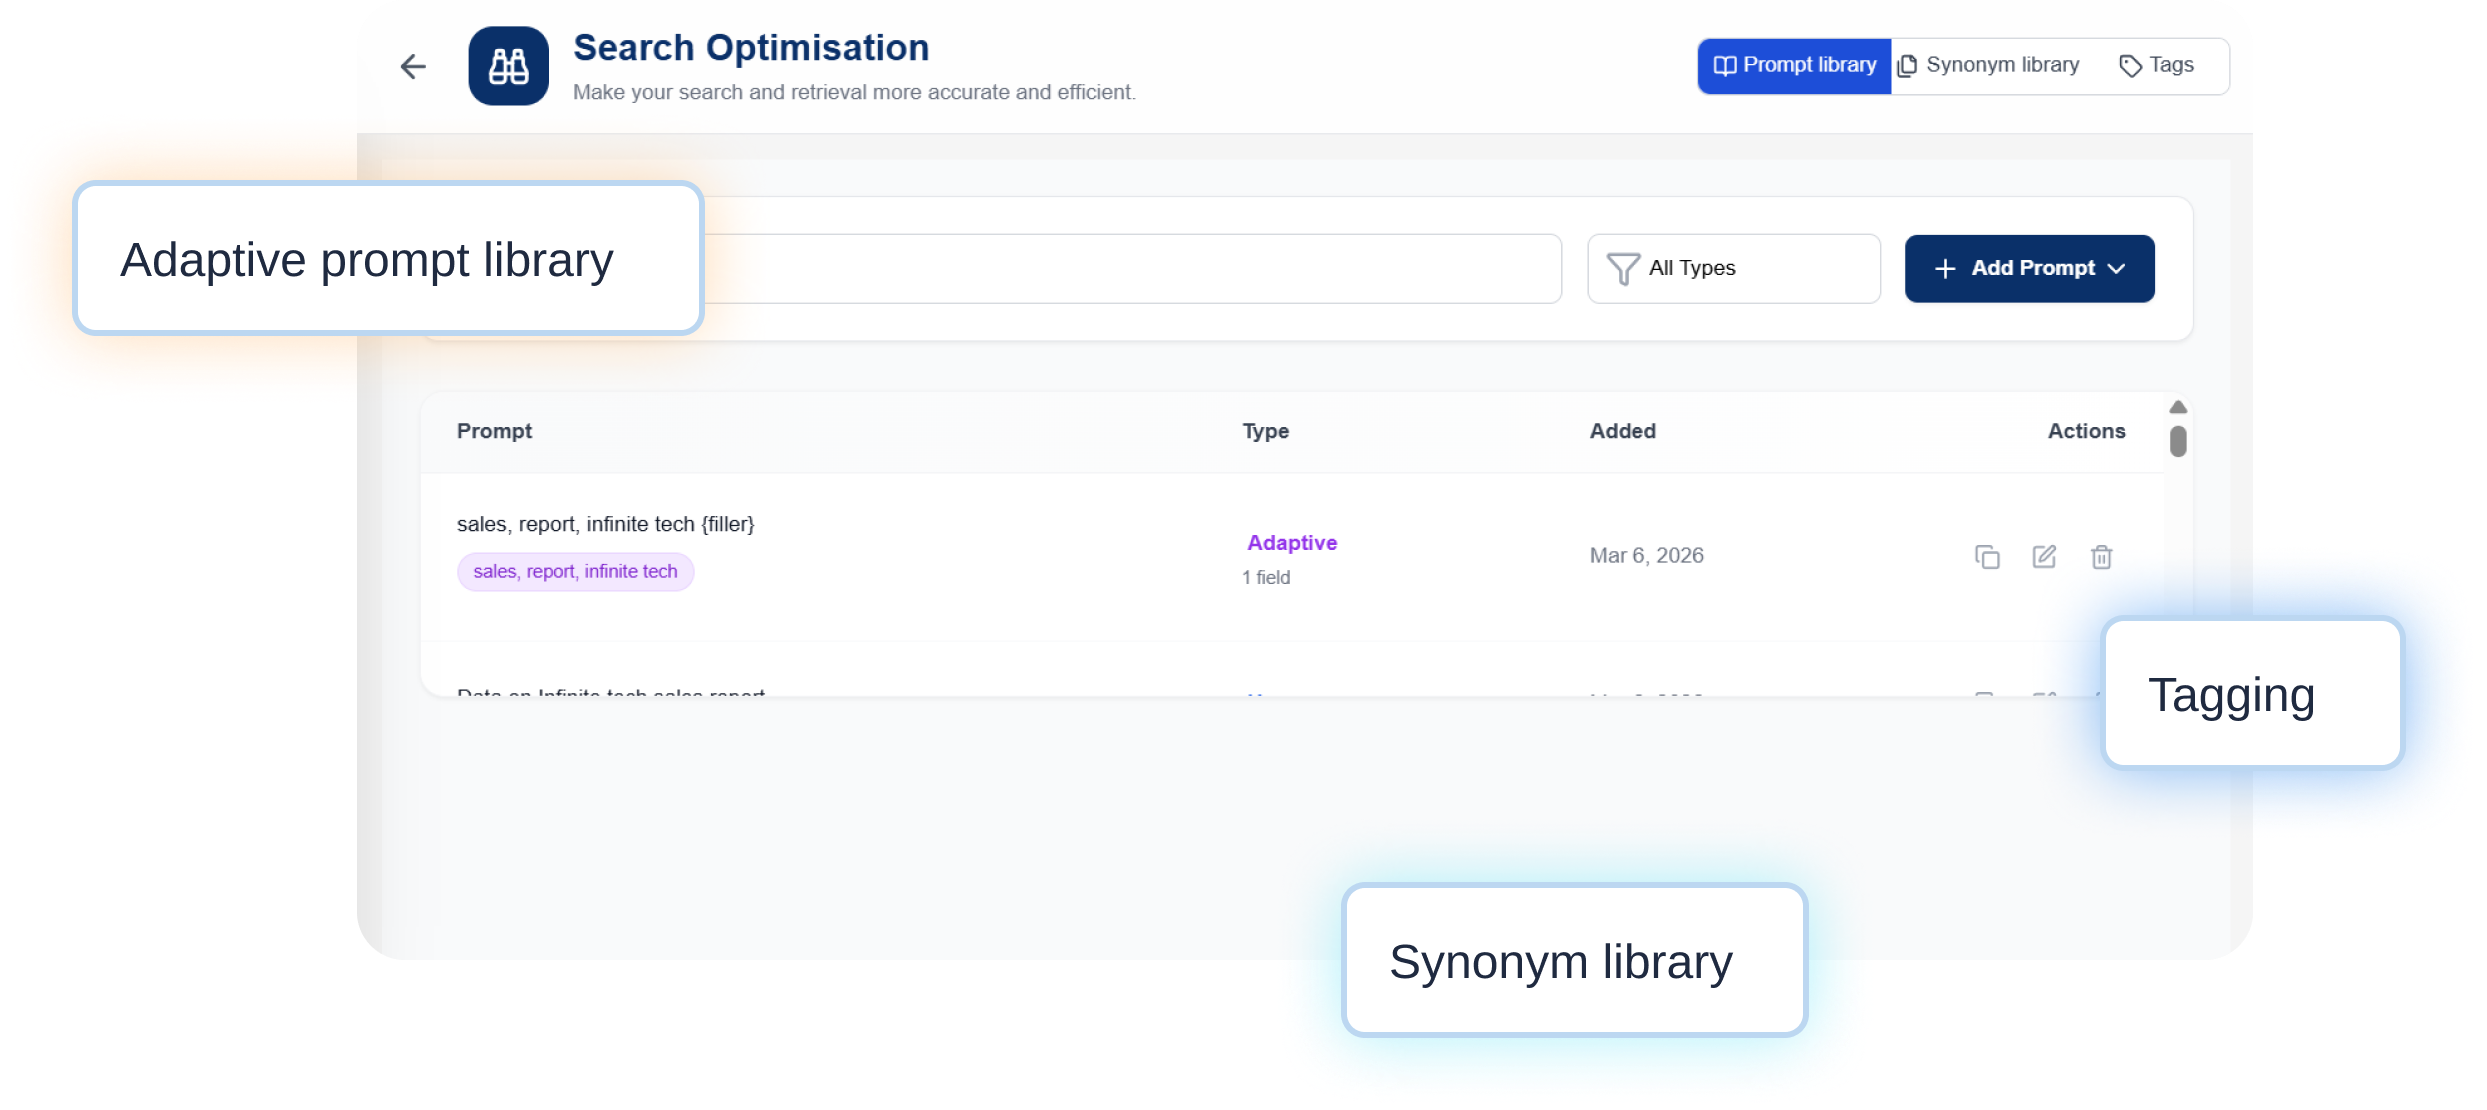
Task: Click the back arrow to leave Search Optimisation
Action: coord(413,66)
